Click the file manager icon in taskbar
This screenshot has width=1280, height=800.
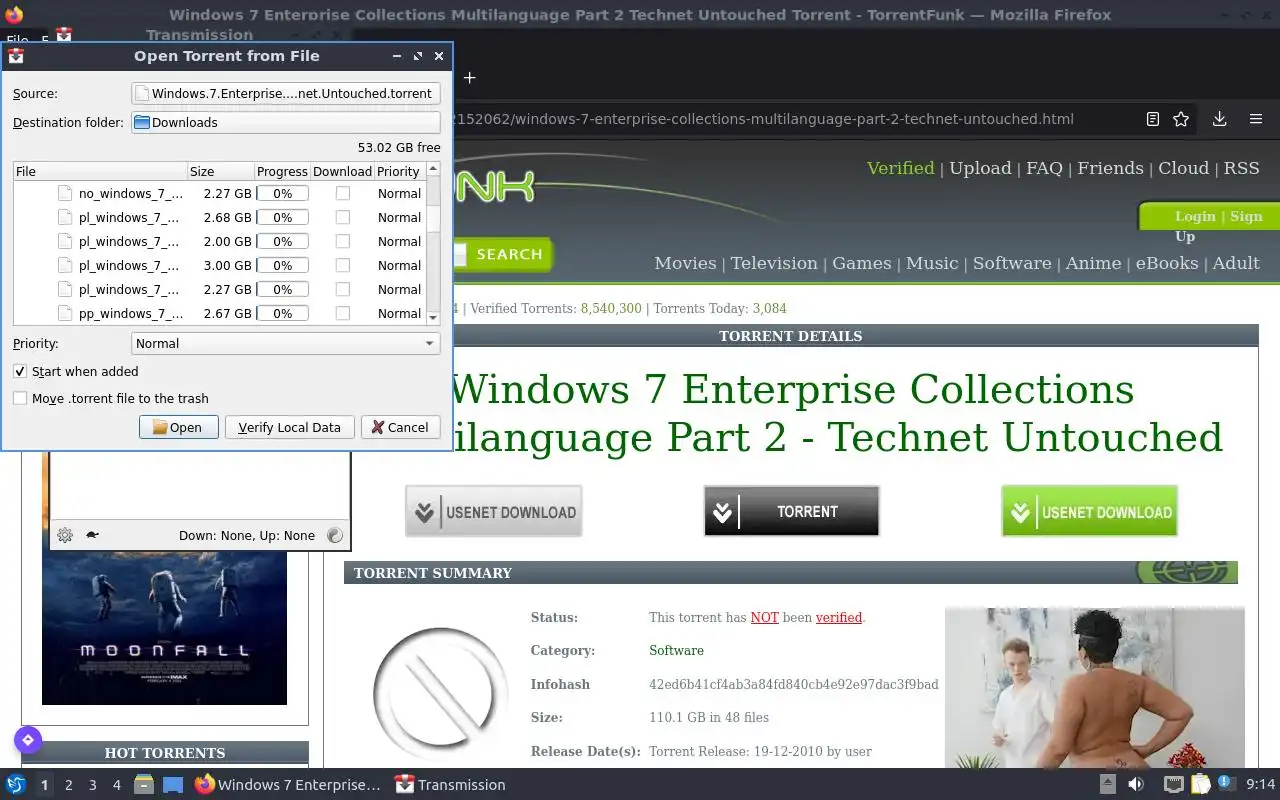click(144, 785)
